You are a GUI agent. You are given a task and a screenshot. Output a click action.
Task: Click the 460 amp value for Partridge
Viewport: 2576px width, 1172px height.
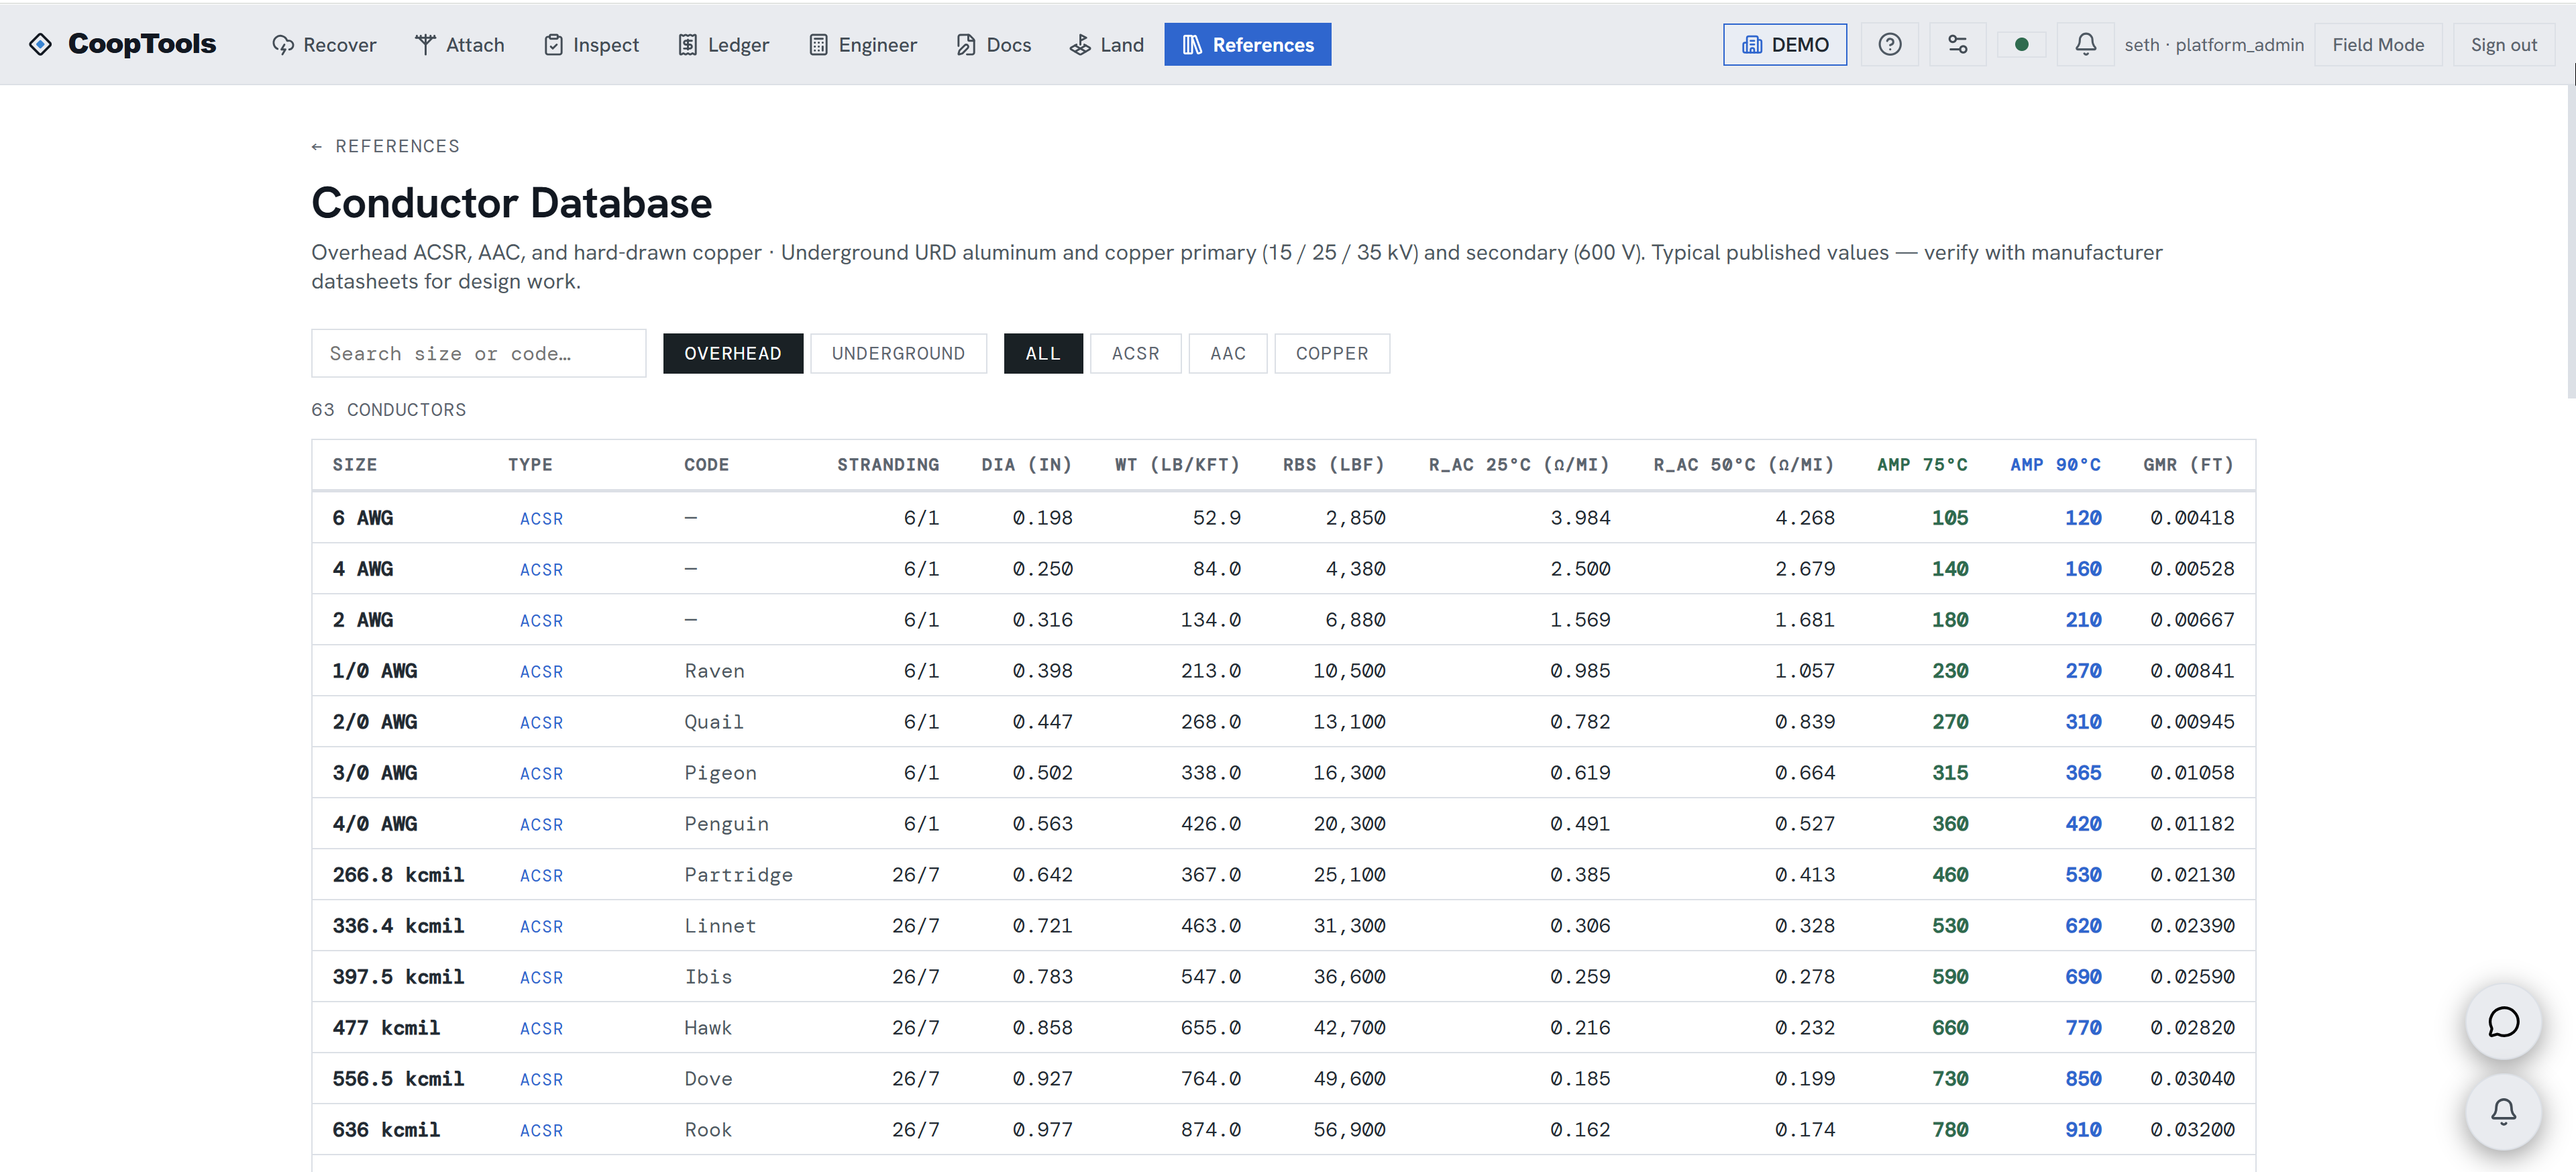1949,874
